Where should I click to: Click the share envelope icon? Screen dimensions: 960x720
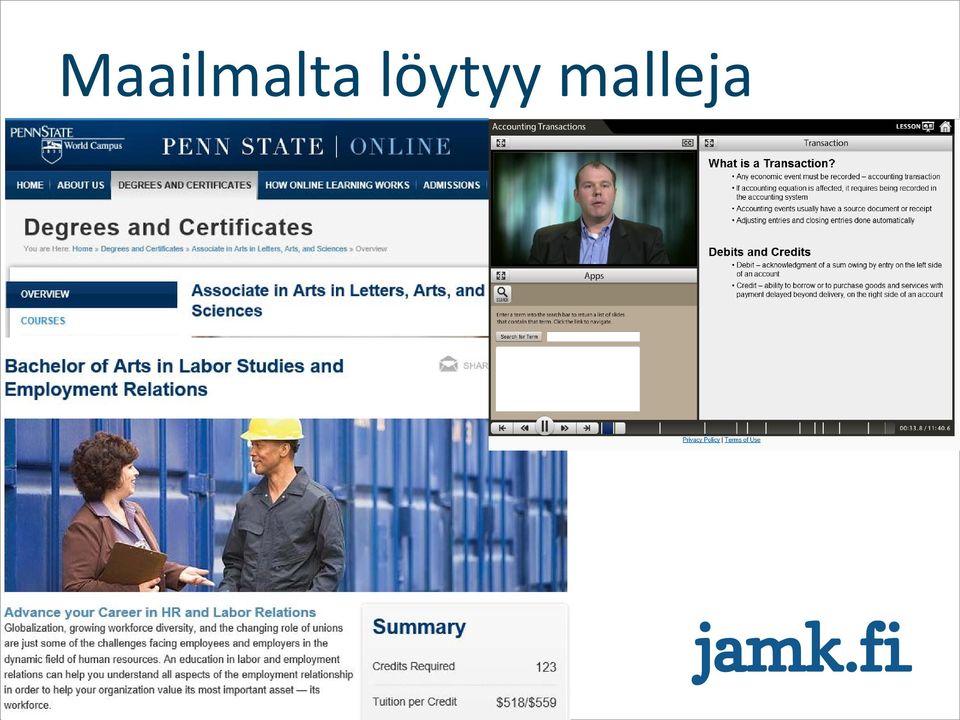click(x=448, y=364)
